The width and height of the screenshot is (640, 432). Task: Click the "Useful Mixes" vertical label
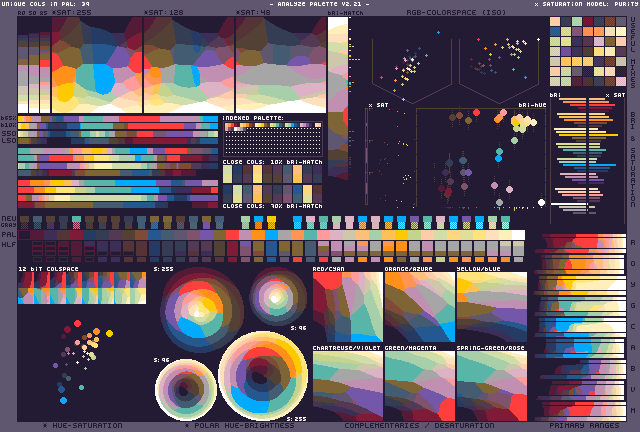[x=633, y=52]
